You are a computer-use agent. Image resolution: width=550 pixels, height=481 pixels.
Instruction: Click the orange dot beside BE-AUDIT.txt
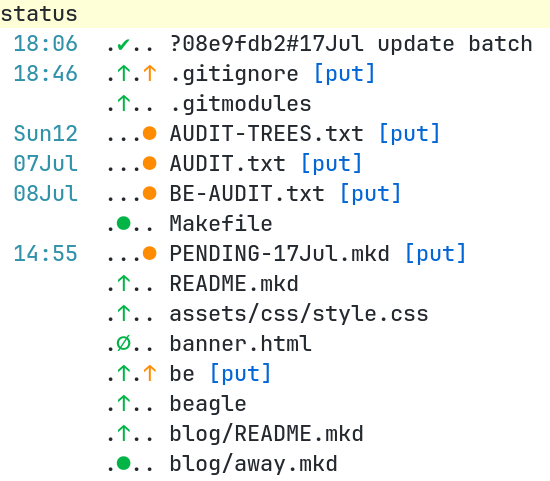click(150, 193)
